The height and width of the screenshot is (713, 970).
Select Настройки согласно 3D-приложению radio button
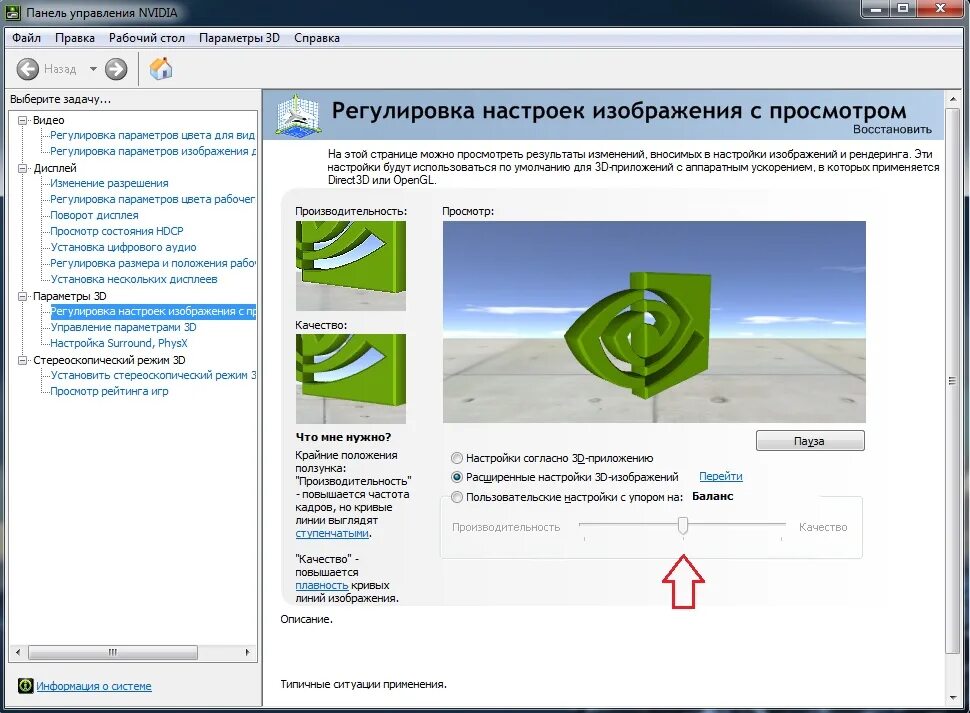point(457,458)
